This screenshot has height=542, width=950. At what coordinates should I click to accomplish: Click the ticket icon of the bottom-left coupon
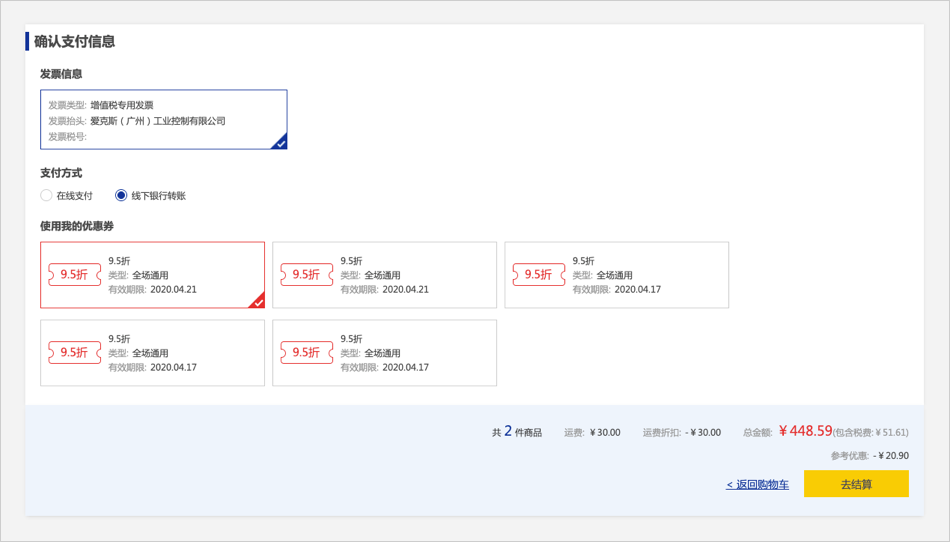pos(75,352)
